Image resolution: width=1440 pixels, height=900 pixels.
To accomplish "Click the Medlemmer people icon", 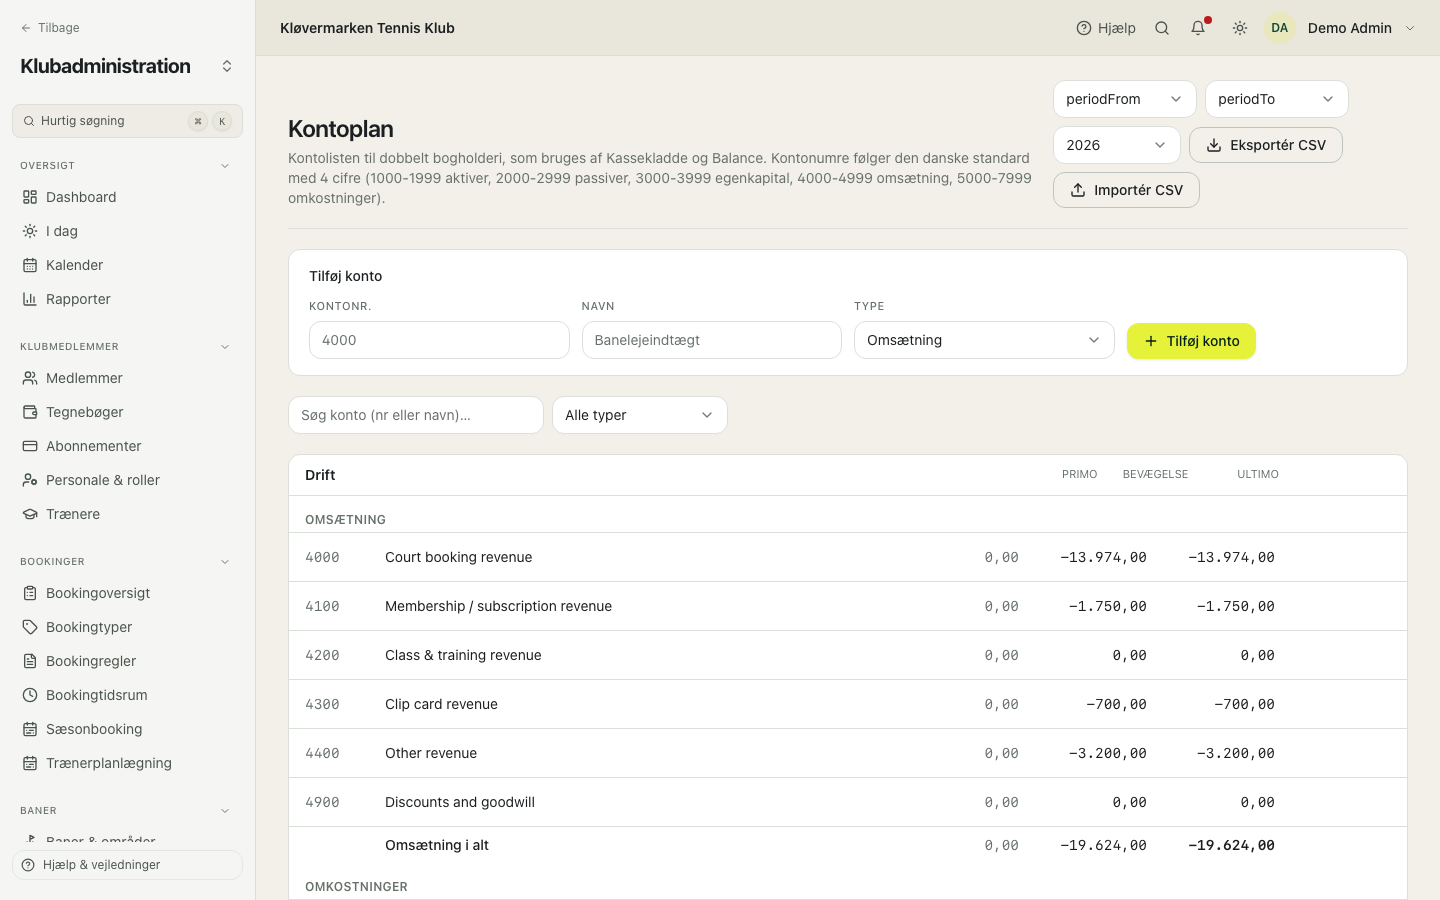I will [30, 378].
